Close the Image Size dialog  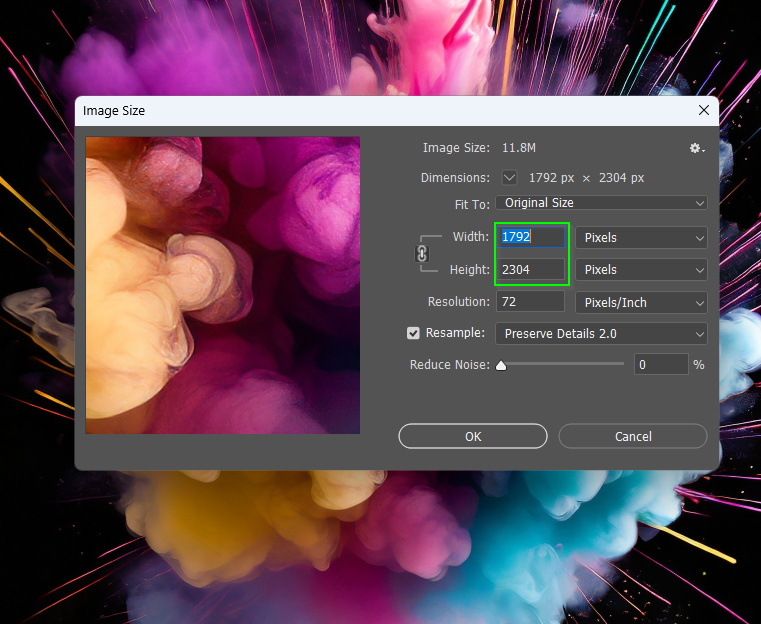pyautogui.click(x=704, y=111)
